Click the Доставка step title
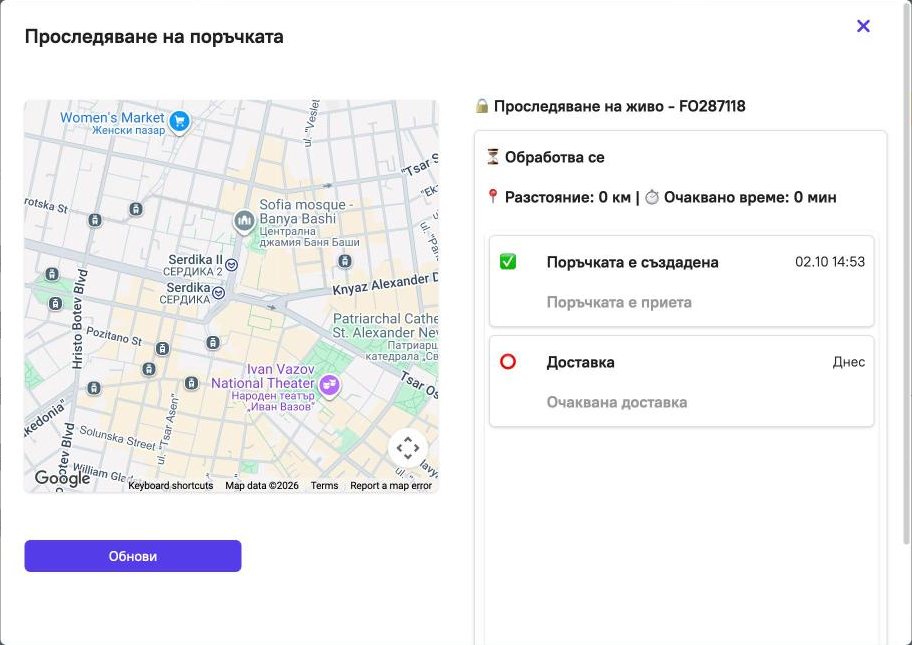The width and height of the screenshot is (912, 645). (580, 362)
